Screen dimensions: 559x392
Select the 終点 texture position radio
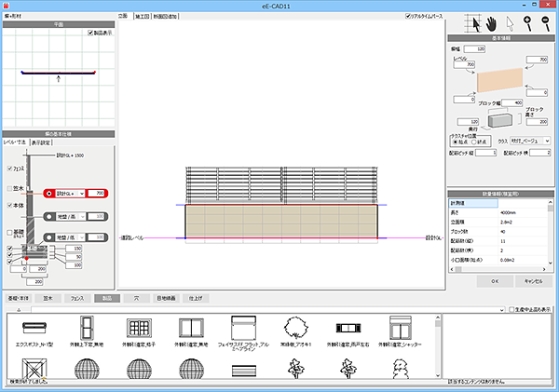click(x=474, y=142)
